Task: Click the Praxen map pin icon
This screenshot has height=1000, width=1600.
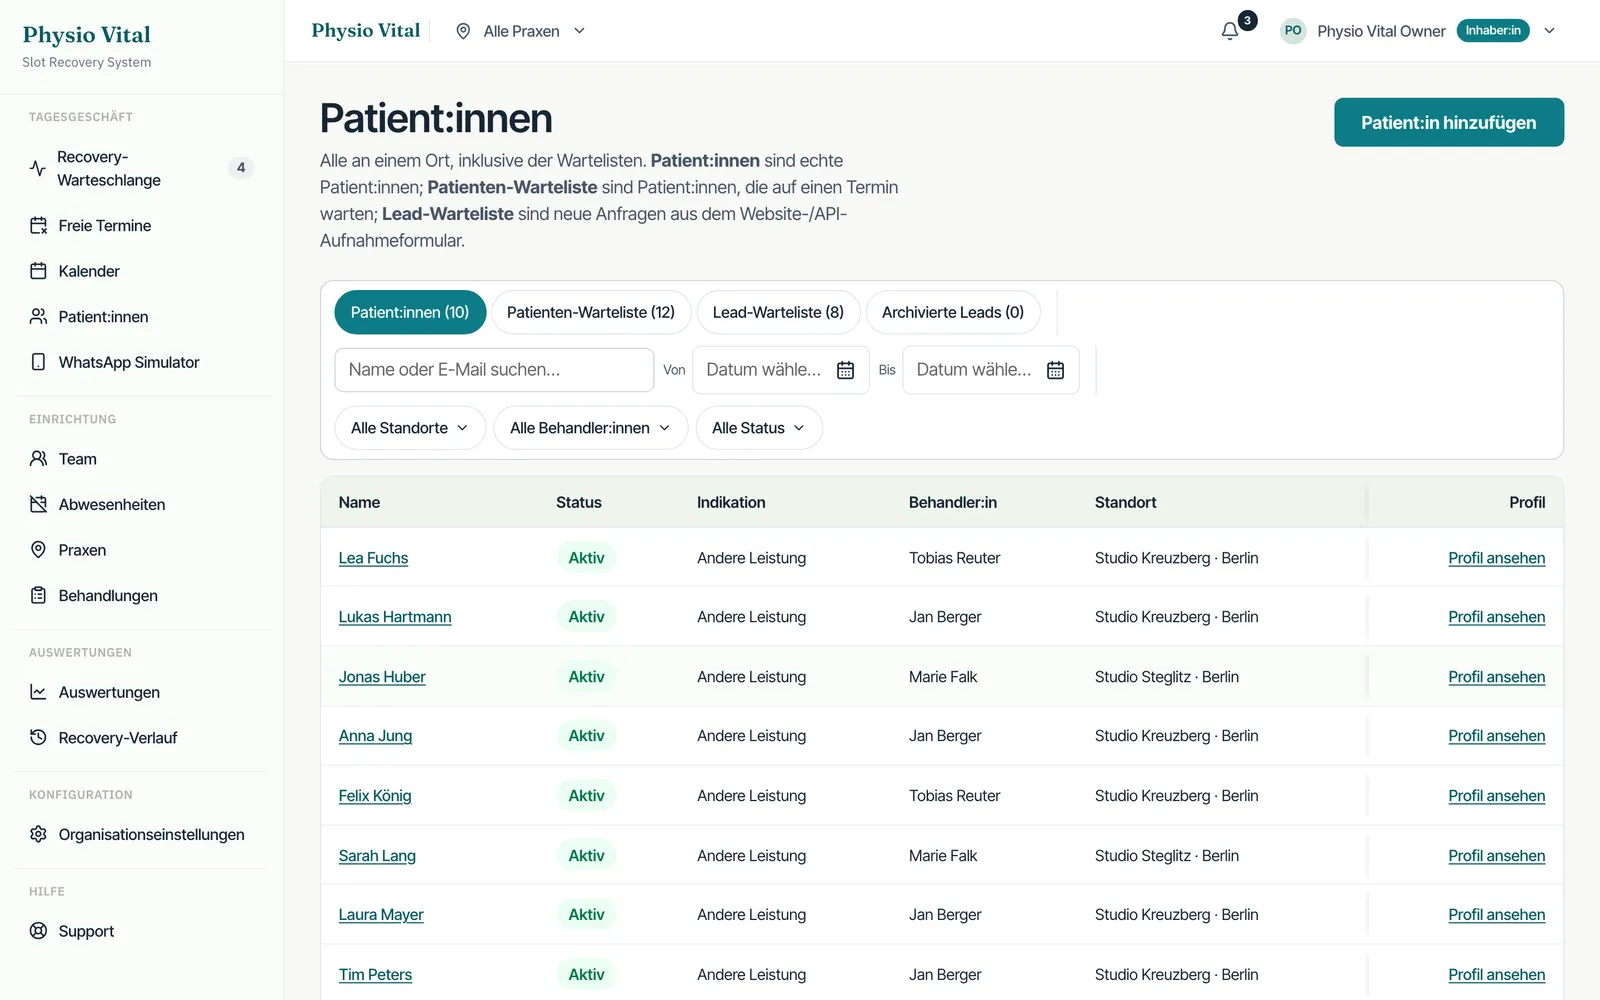Action: [38, 550]
